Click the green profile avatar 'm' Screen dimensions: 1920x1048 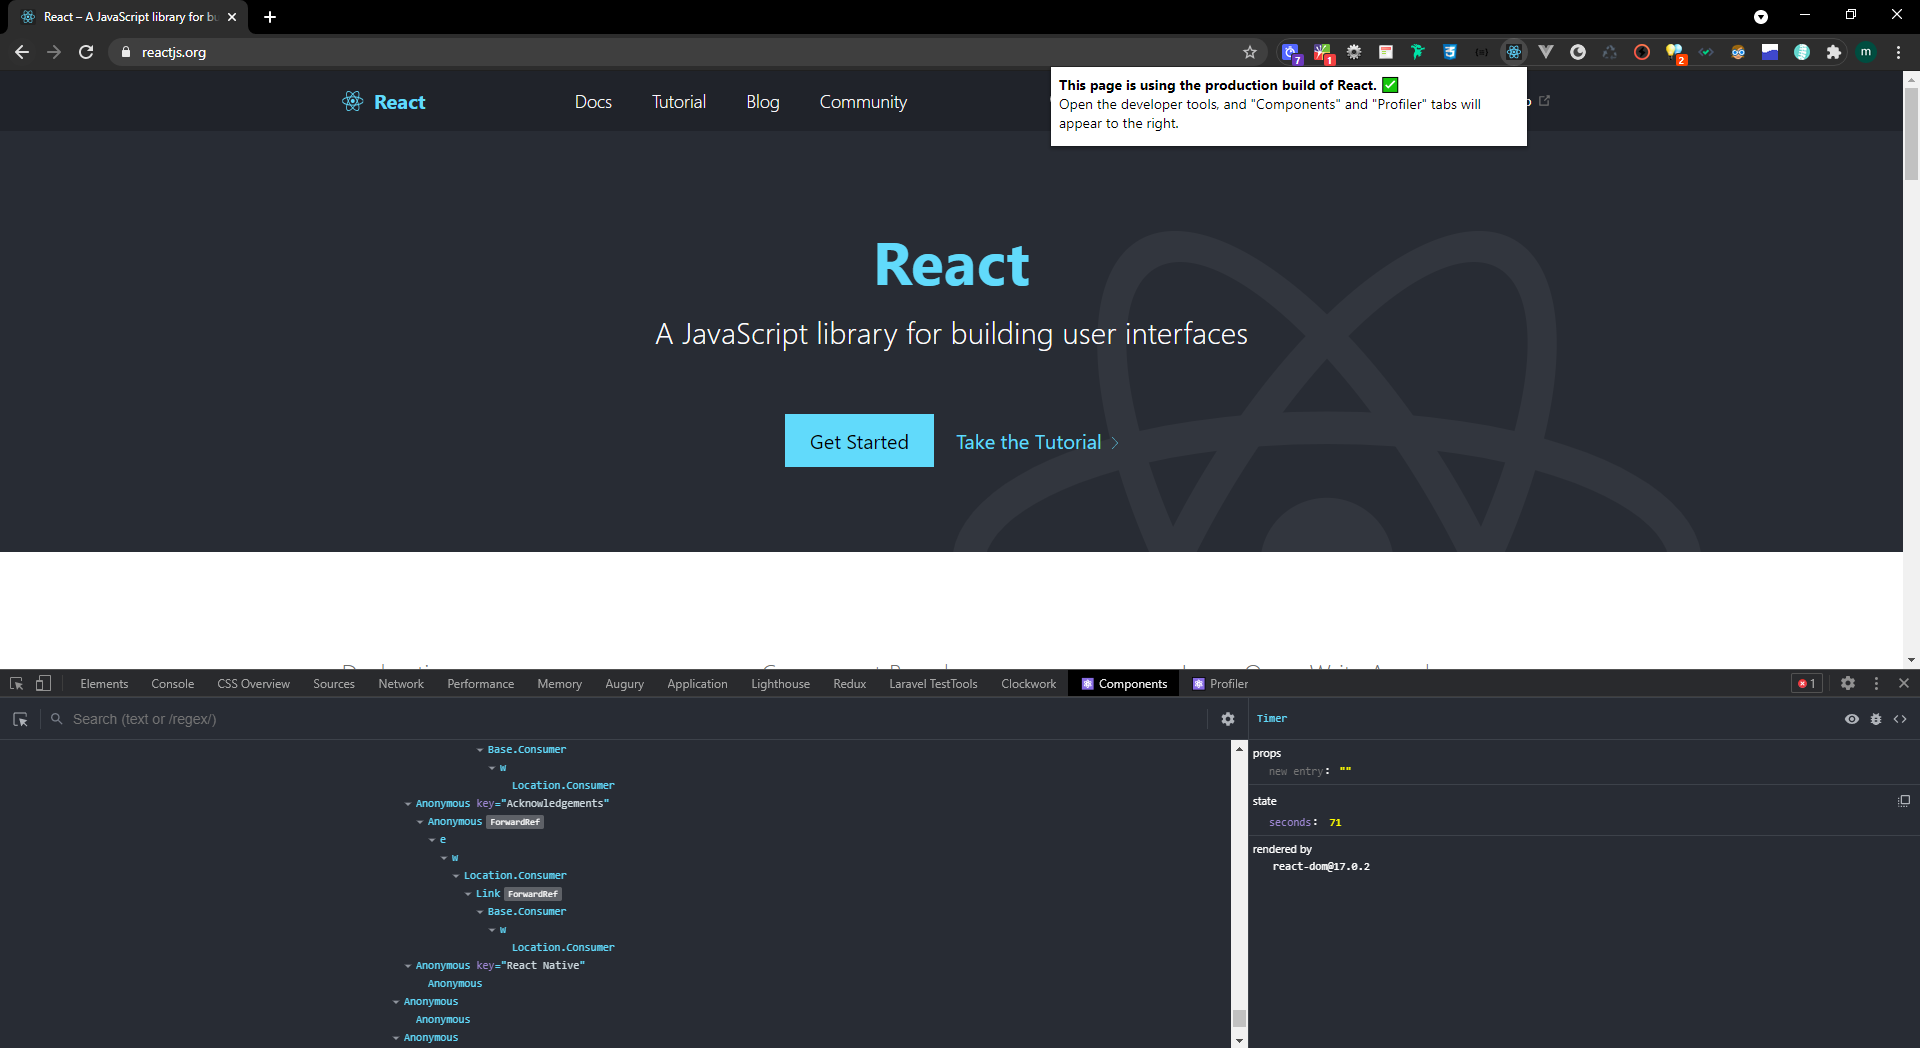coord(1866,52)
